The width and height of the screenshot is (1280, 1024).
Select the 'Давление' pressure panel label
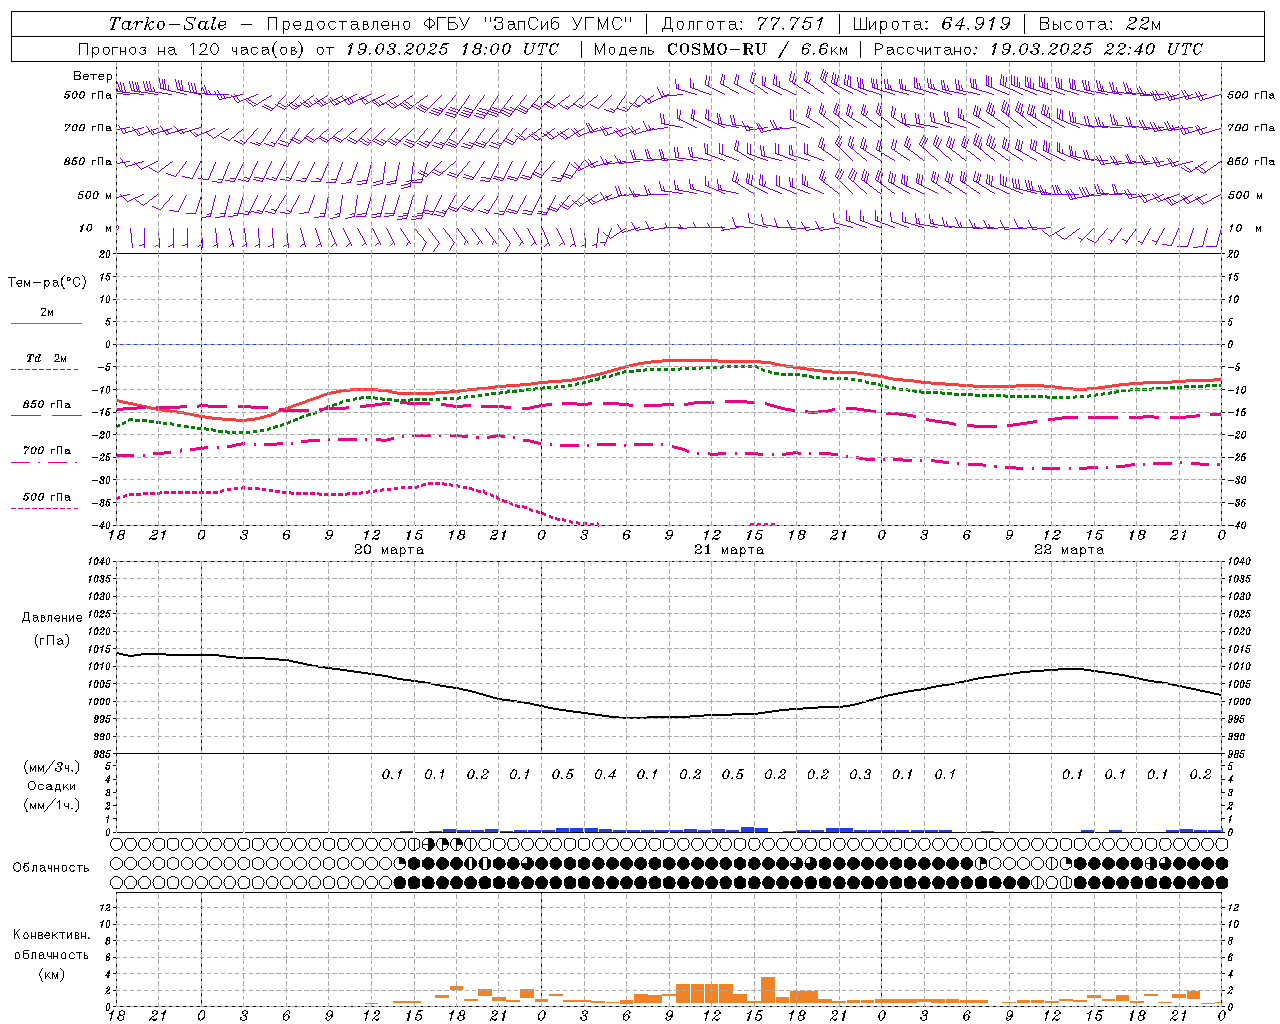click(52, 618)
